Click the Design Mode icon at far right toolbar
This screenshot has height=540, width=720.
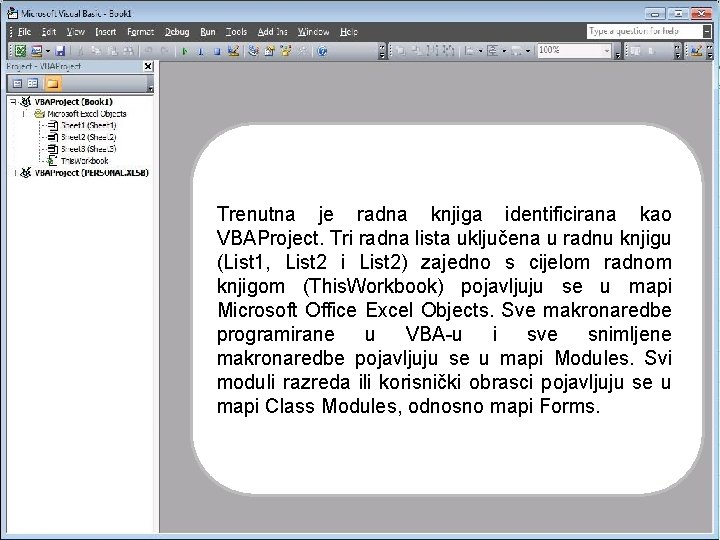point(696,51)
